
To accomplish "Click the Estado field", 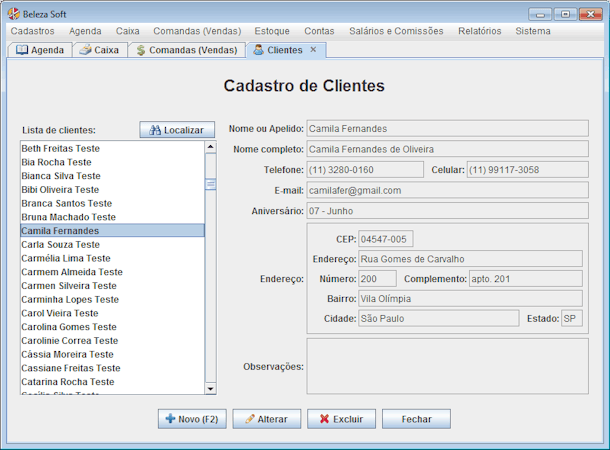I will [x=572, y=319].
